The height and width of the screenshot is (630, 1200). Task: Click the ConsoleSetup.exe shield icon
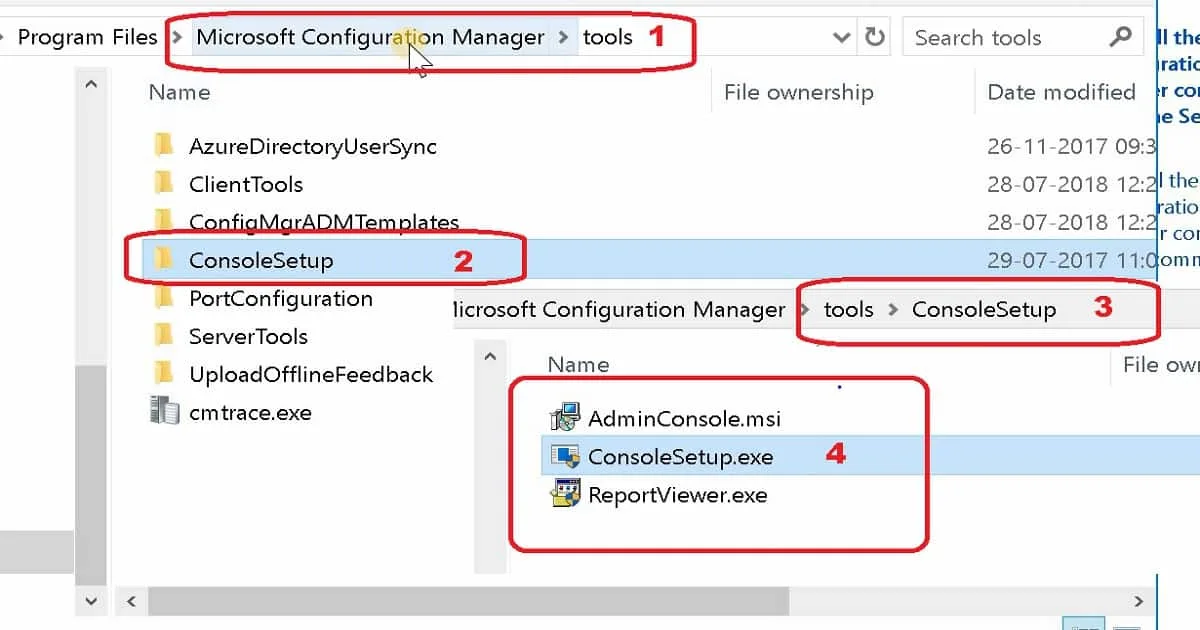click(x=566, y=457)
